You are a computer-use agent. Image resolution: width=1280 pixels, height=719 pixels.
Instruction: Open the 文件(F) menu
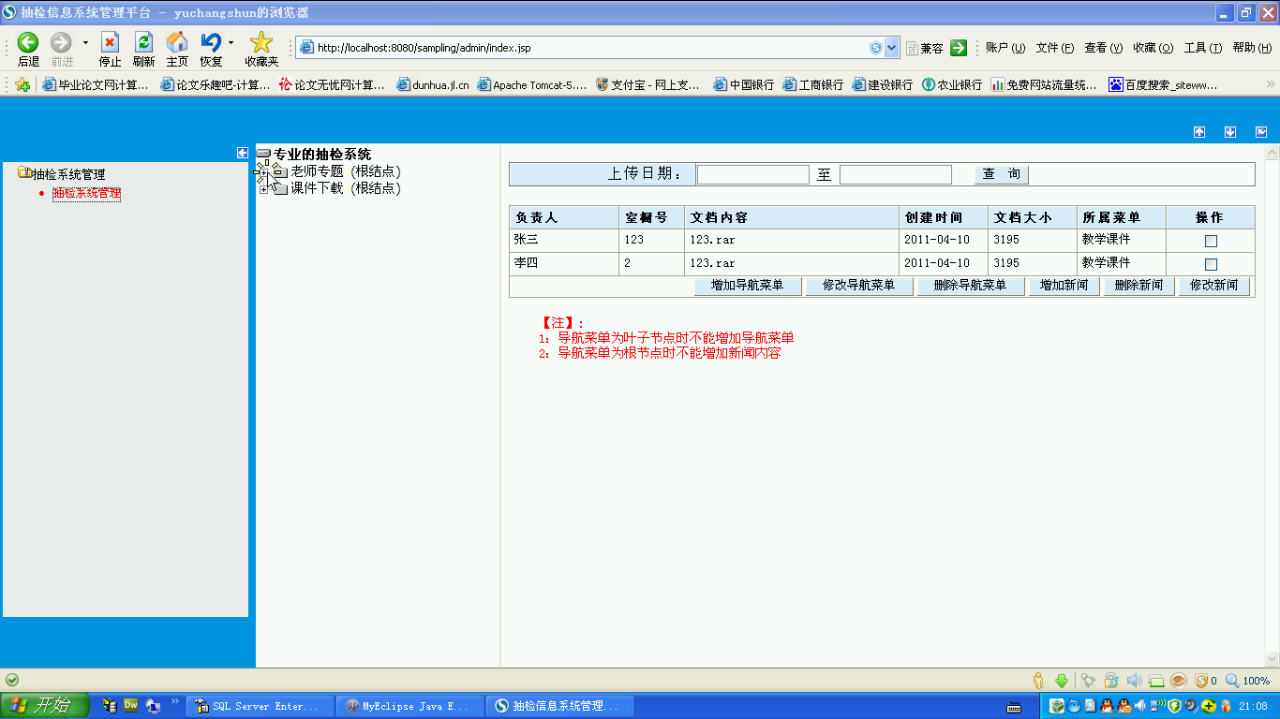point(1055,48)
